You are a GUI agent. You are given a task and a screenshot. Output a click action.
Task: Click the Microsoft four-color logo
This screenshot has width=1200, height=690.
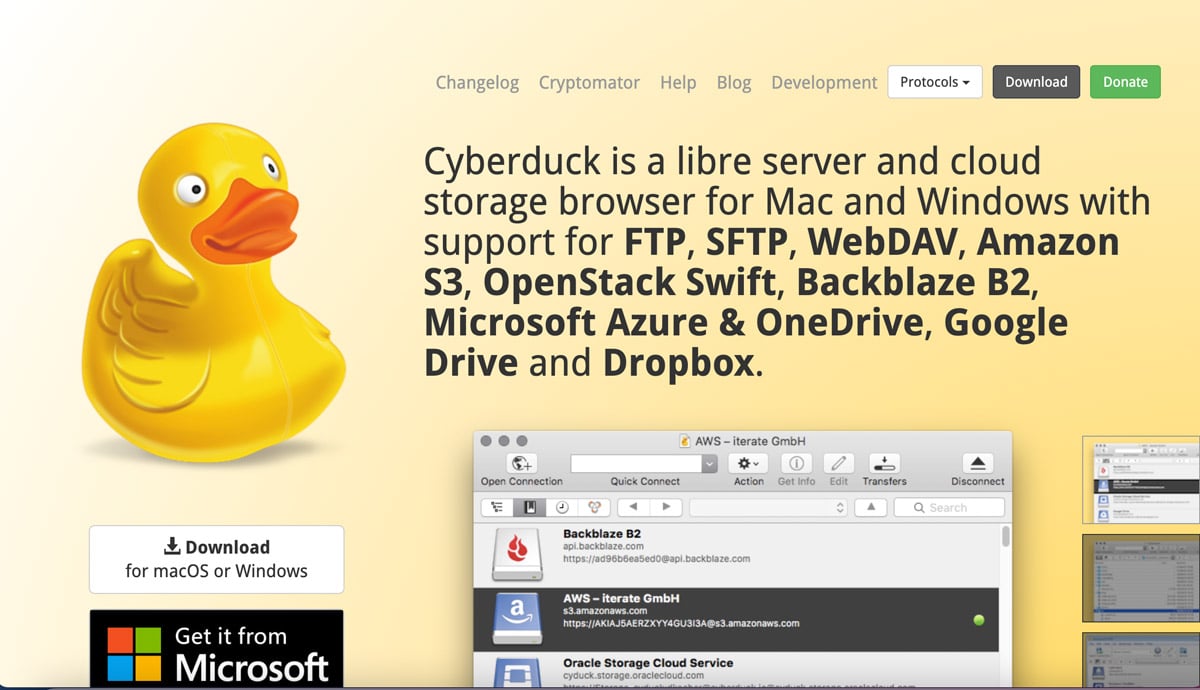coord(134,653)
